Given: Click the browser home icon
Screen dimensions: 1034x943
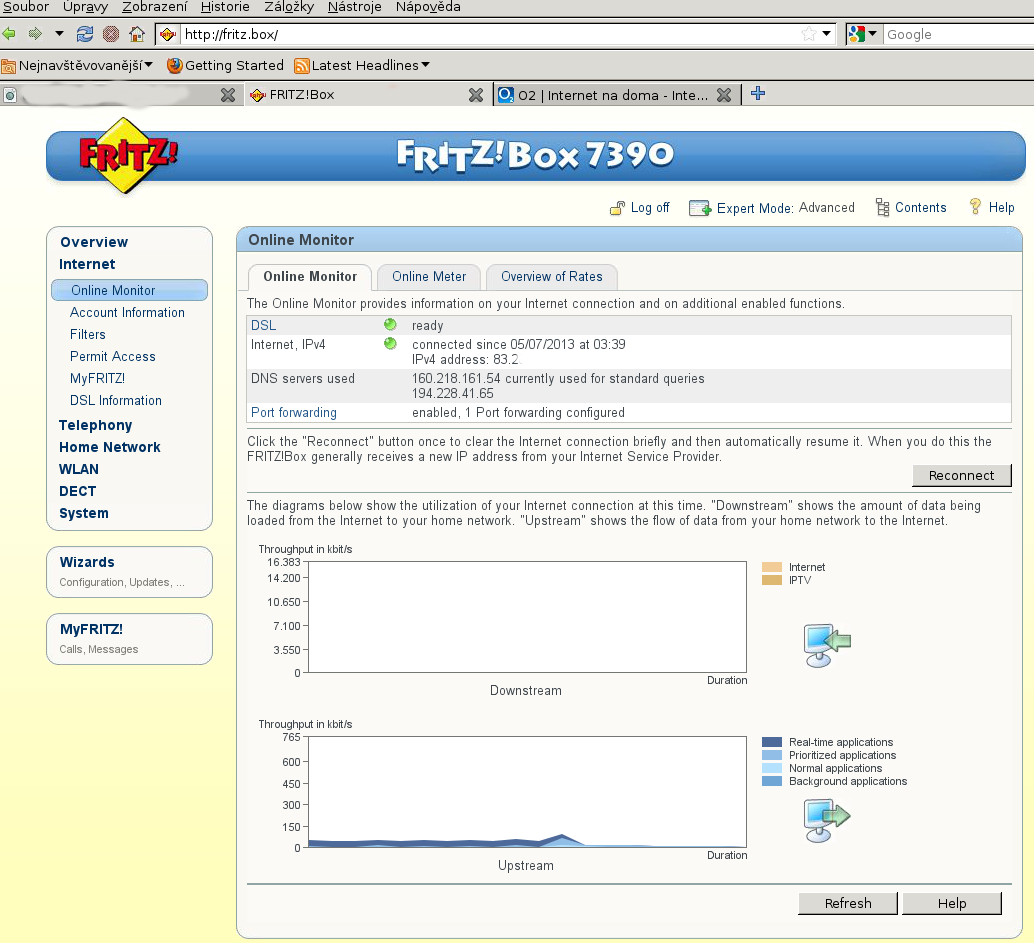Looking at the screenshot, I should [x=137, y=34].
